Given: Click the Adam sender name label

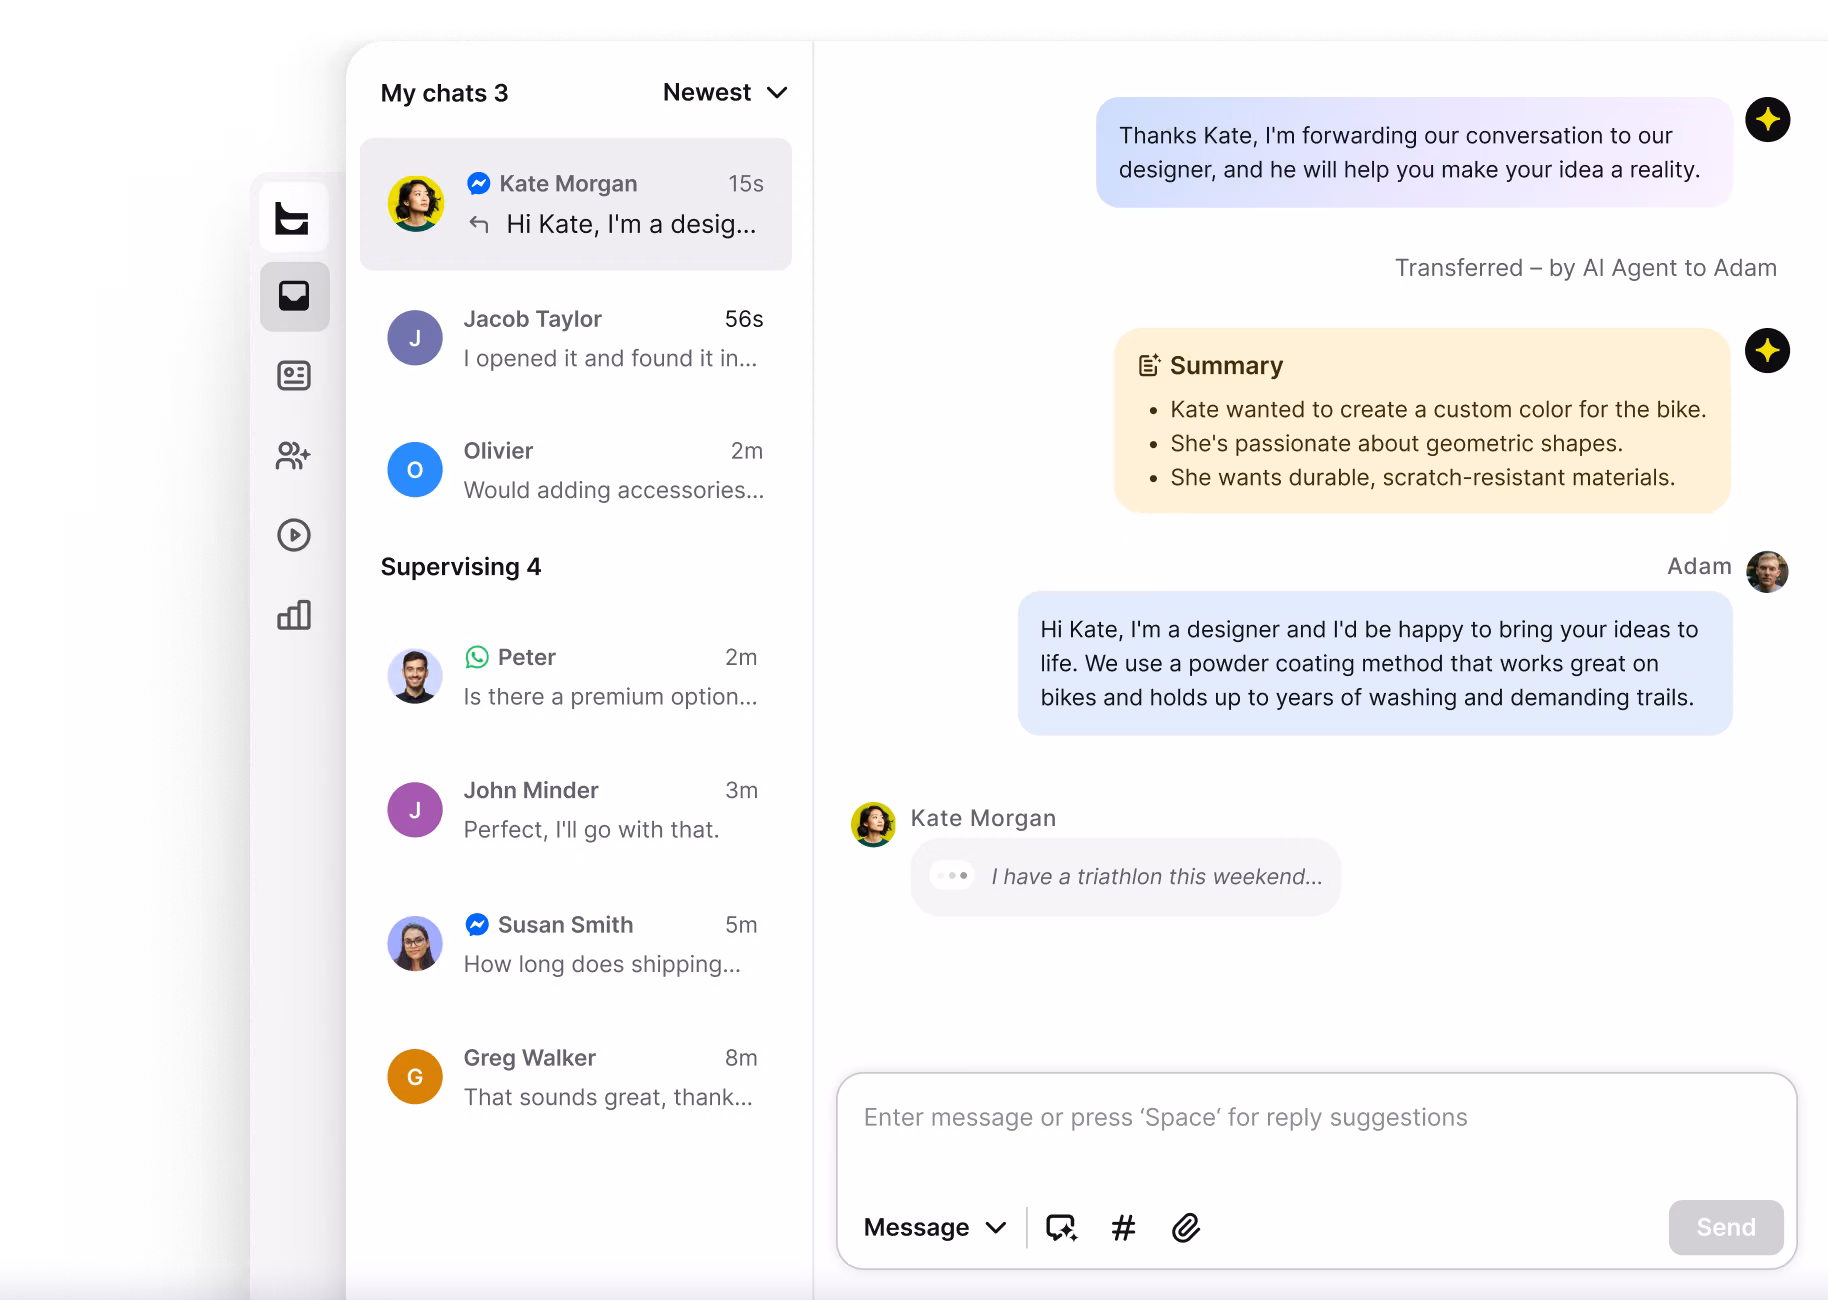Looking at the screenshot, I should pos(1699,566).
